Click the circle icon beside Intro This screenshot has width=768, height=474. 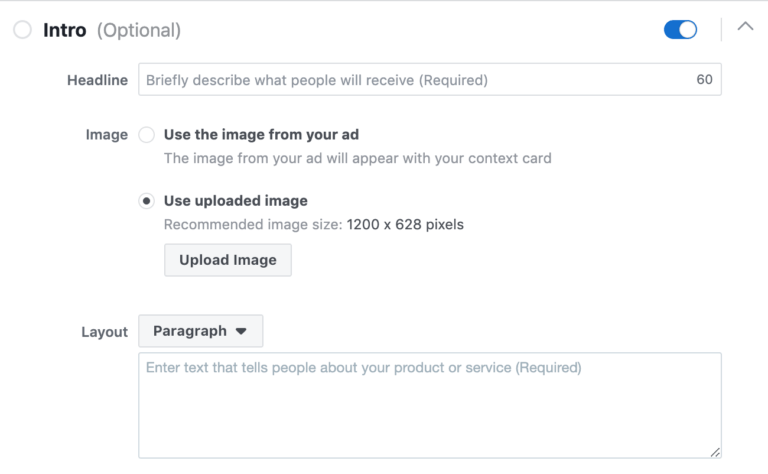coord(22,30)
